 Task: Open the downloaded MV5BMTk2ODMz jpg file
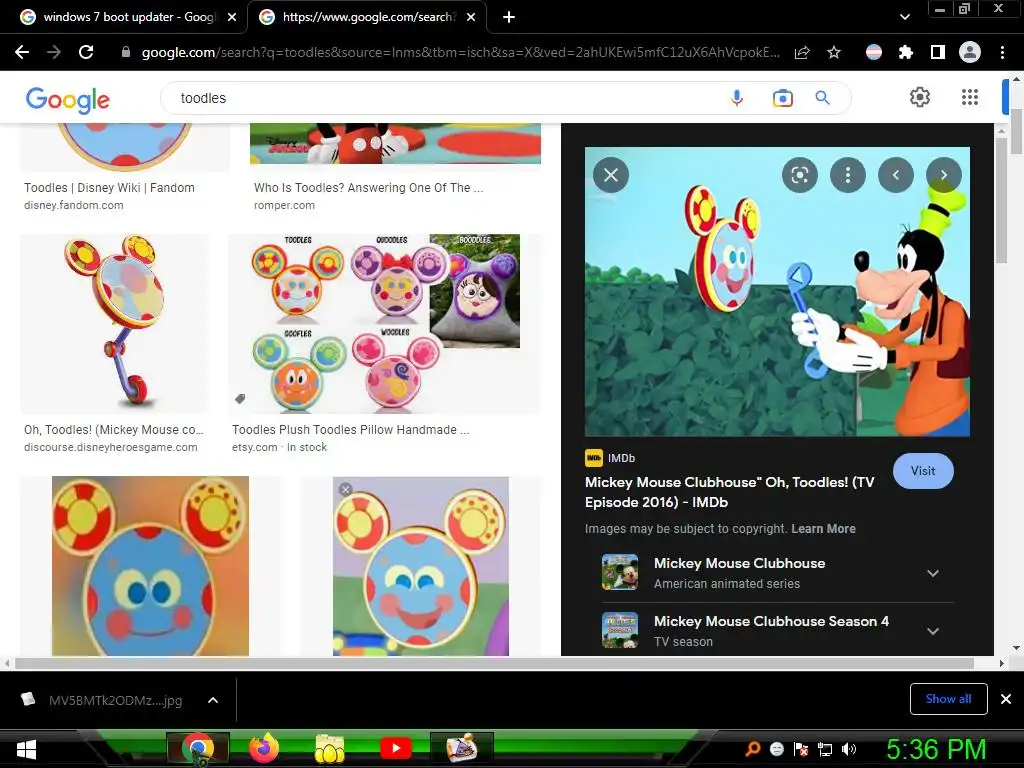[x=115, y=700]
